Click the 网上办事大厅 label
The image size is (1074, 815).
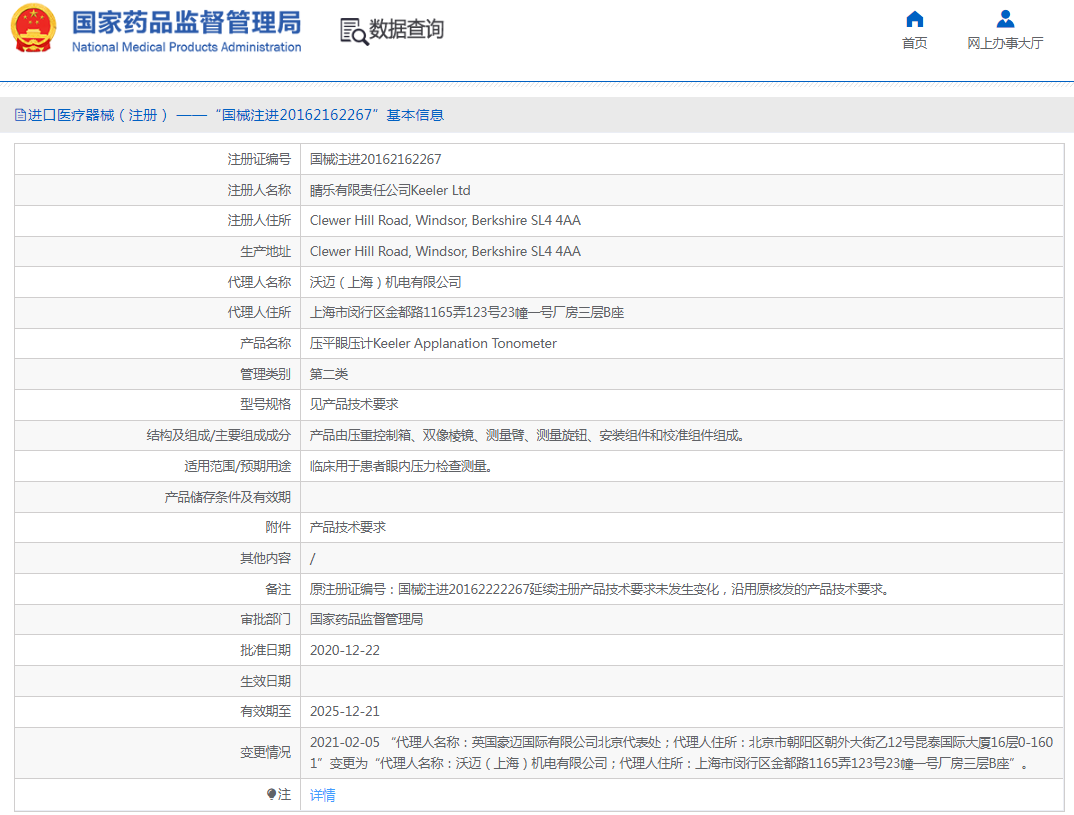click(1006, 43)
